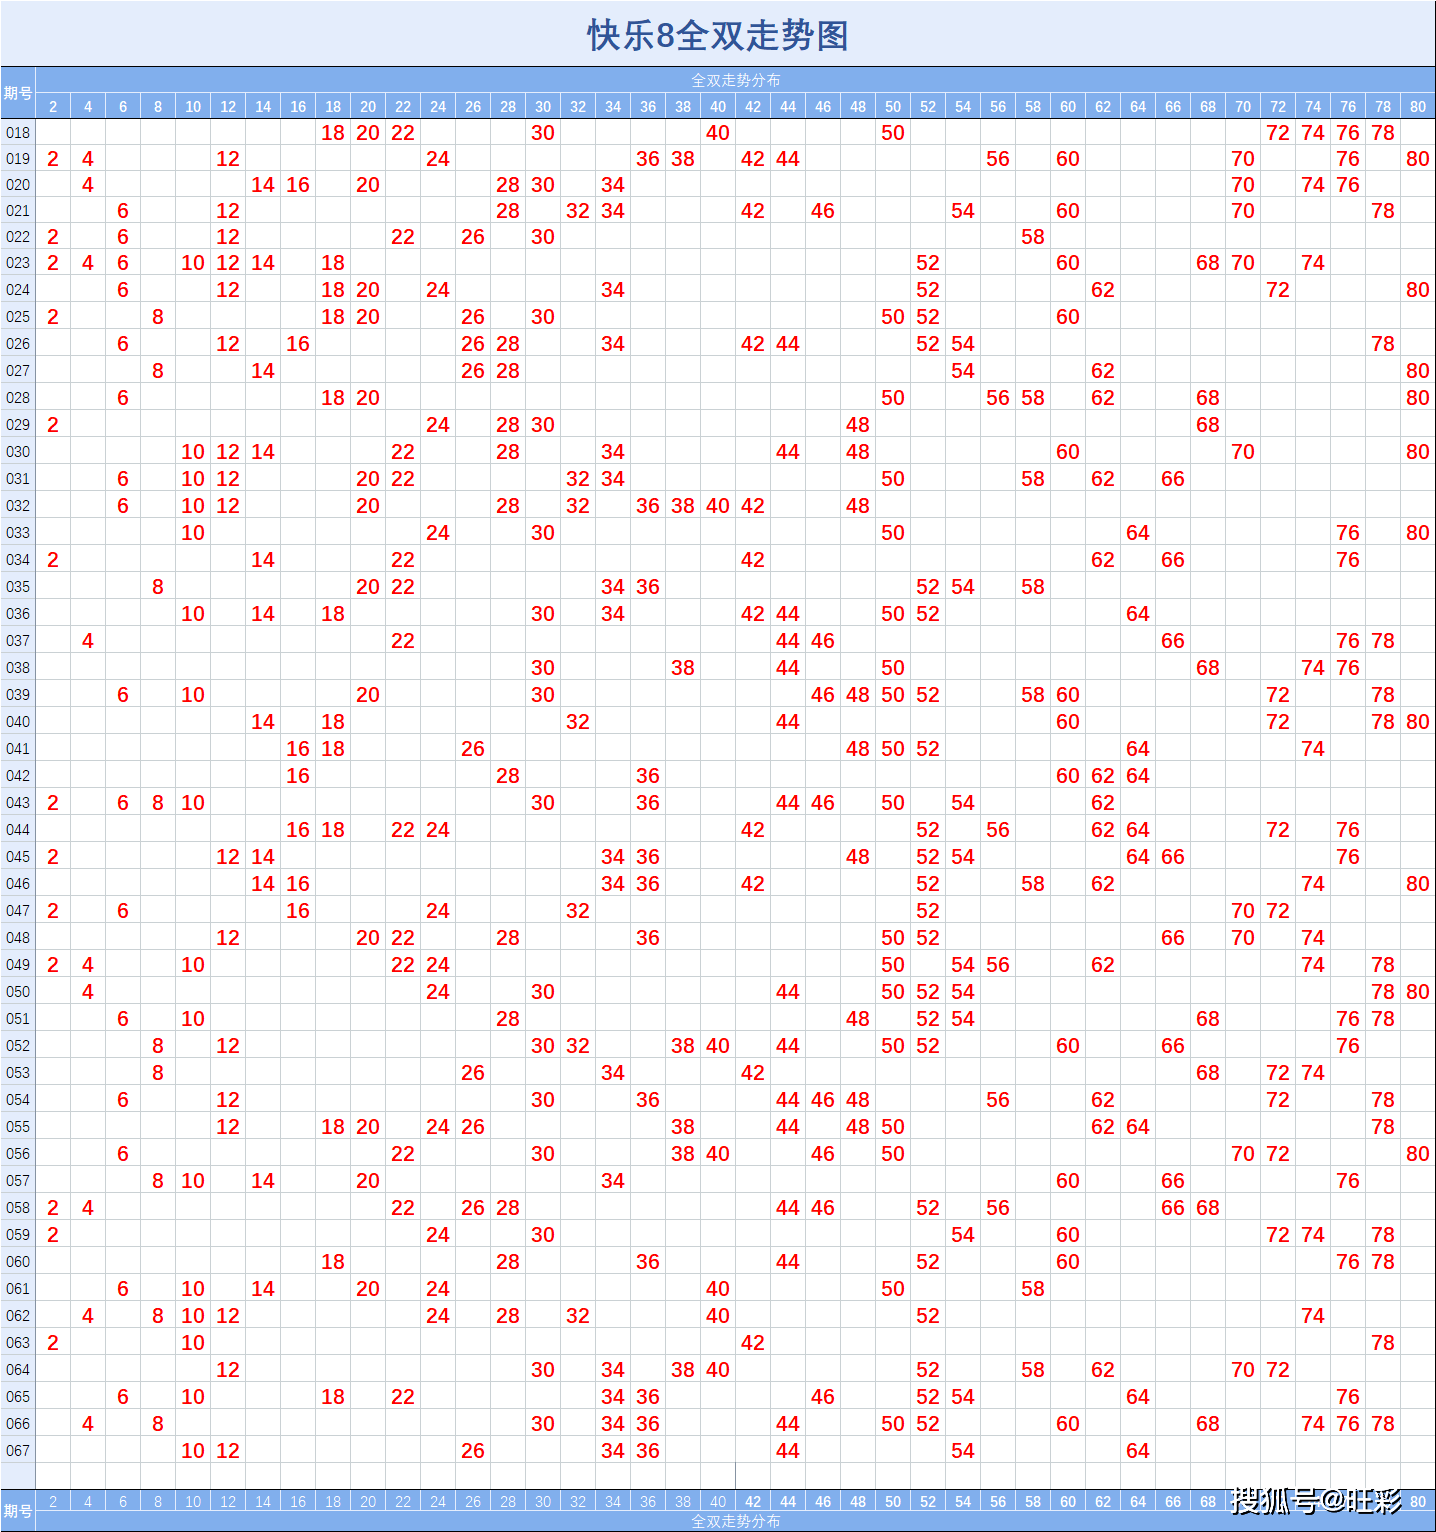Select period row label 067
Viewport: 1436px width, 1532px height.
pyautogui.click(x=18, y=1451)
